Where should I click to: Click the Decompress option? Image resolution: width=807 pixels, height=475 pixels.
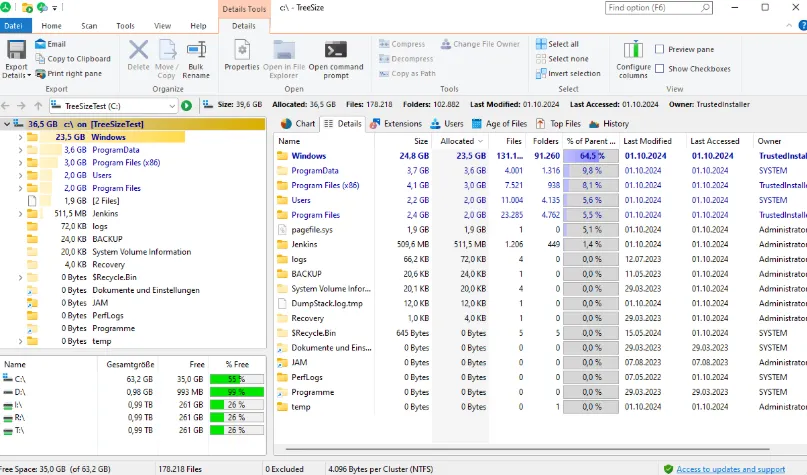406,59
